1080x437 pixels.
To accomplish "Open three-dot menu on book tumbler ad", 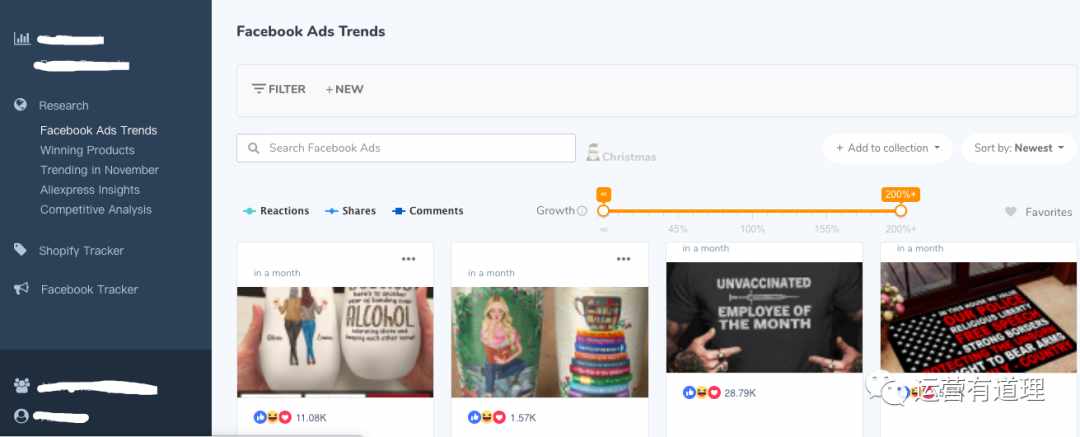I will (623, 259).
